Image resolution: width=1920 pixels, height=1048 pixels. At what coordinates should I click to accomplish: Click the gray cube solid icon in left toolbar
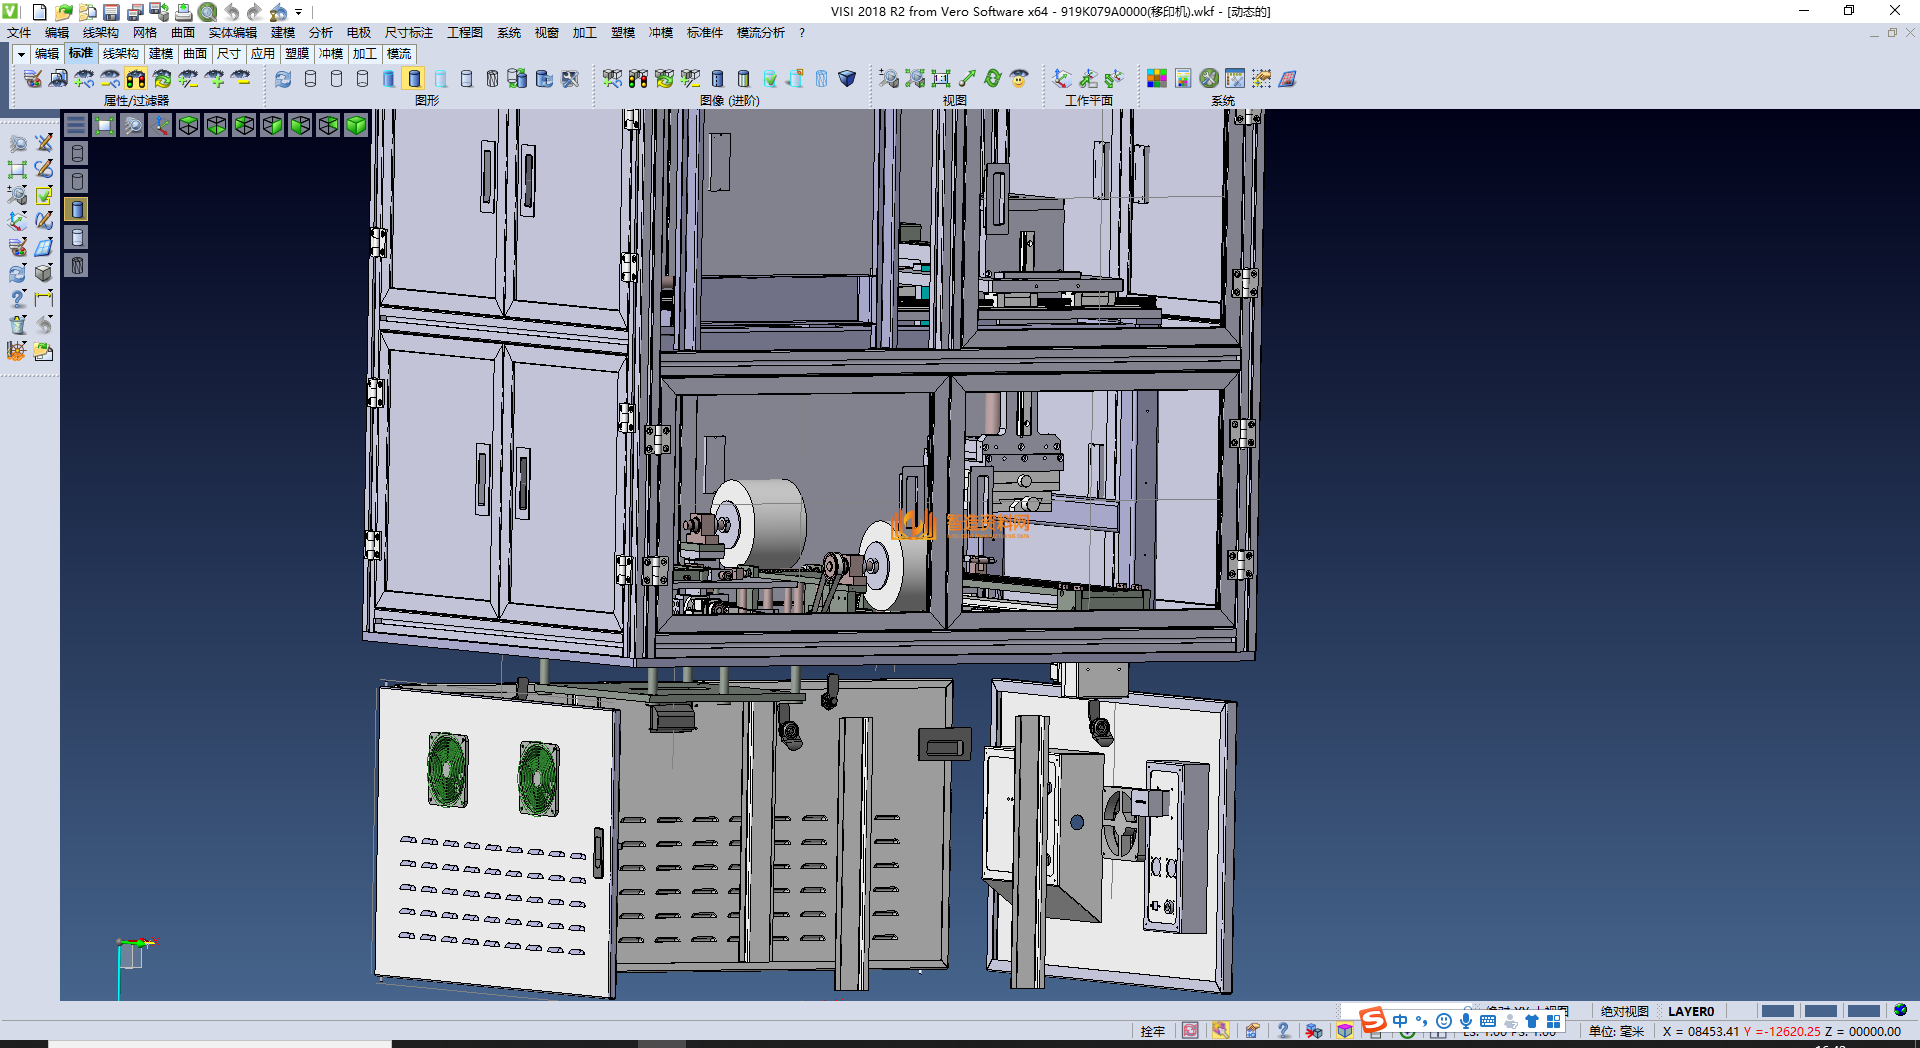[x=44, y=273]
